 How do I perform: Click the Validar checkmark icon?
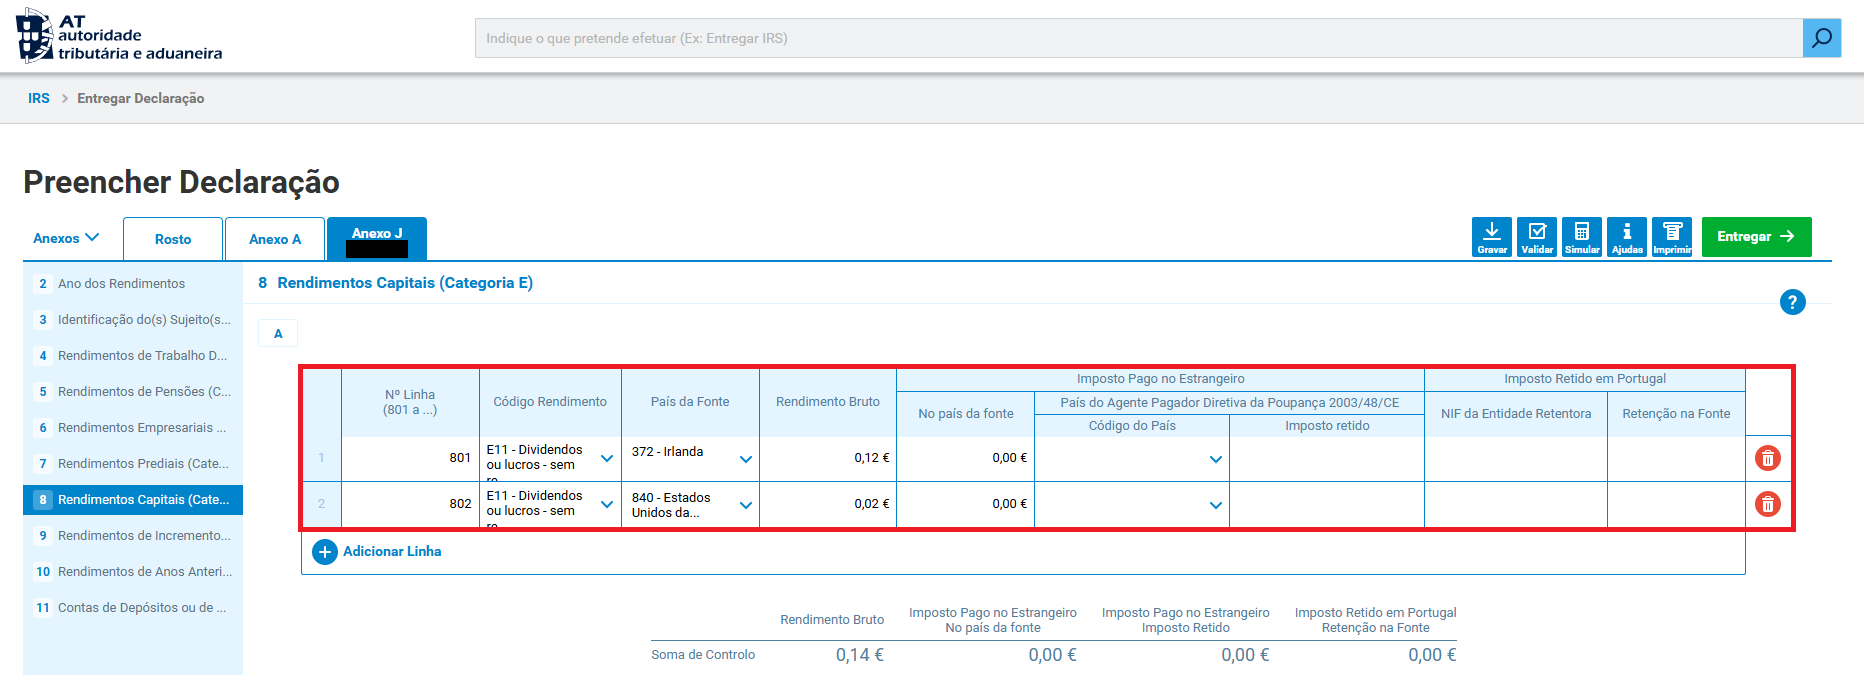coord(1537,237)
